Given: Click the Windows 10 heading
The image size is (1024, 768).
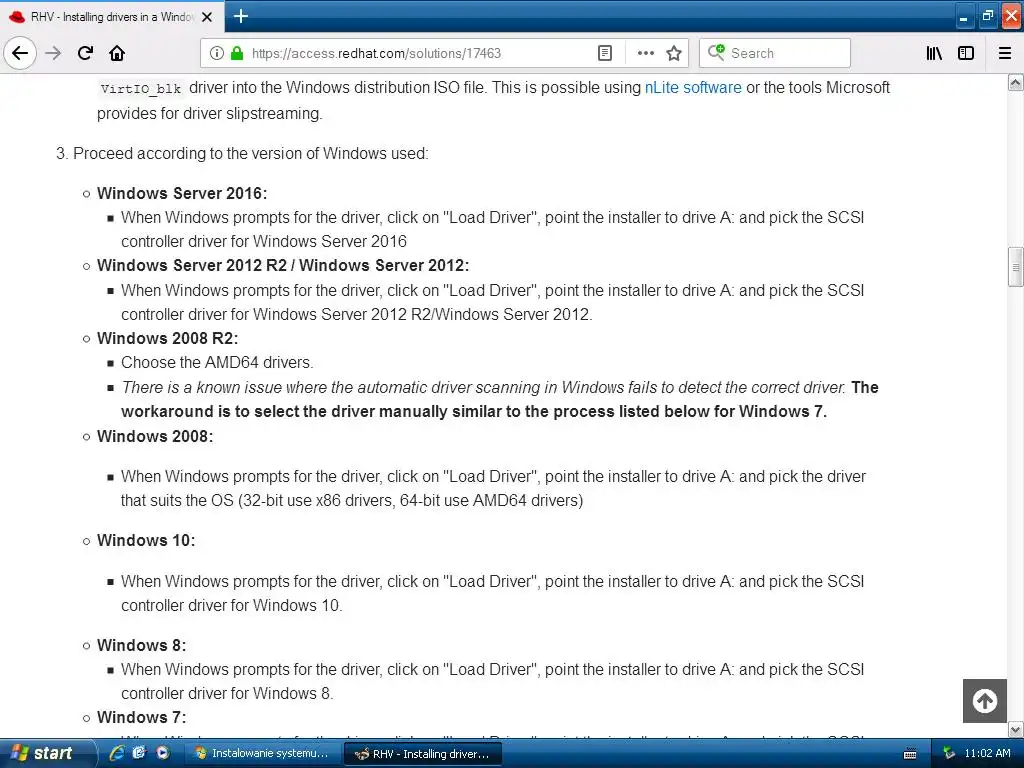Looking at the screenshot, I should [146, 541].
